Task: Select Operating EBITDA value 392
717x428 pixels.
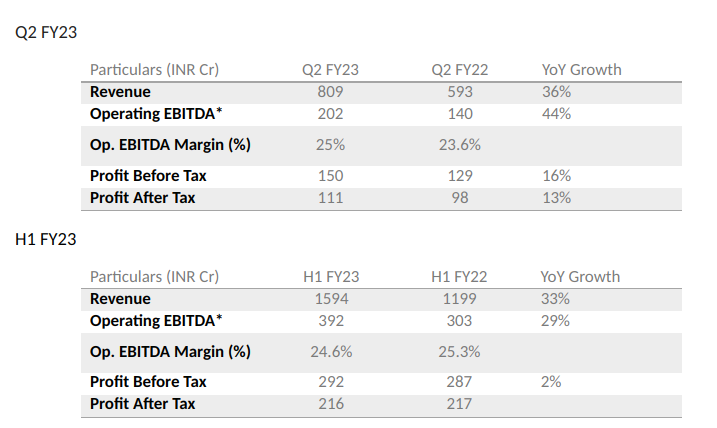Action: (330, 321)
